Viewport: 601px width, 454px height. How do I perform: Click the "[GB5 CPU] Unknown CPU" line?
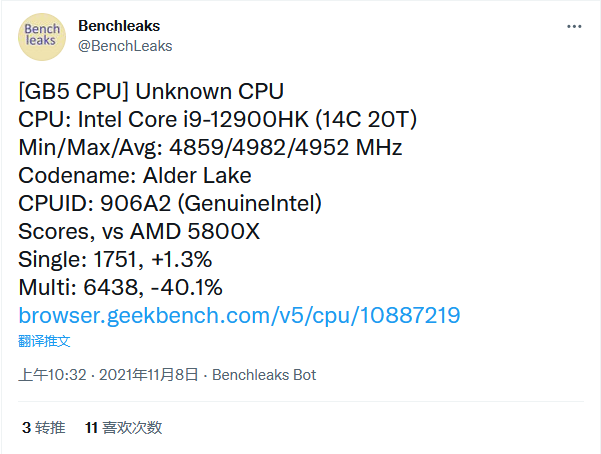[151, 91]
